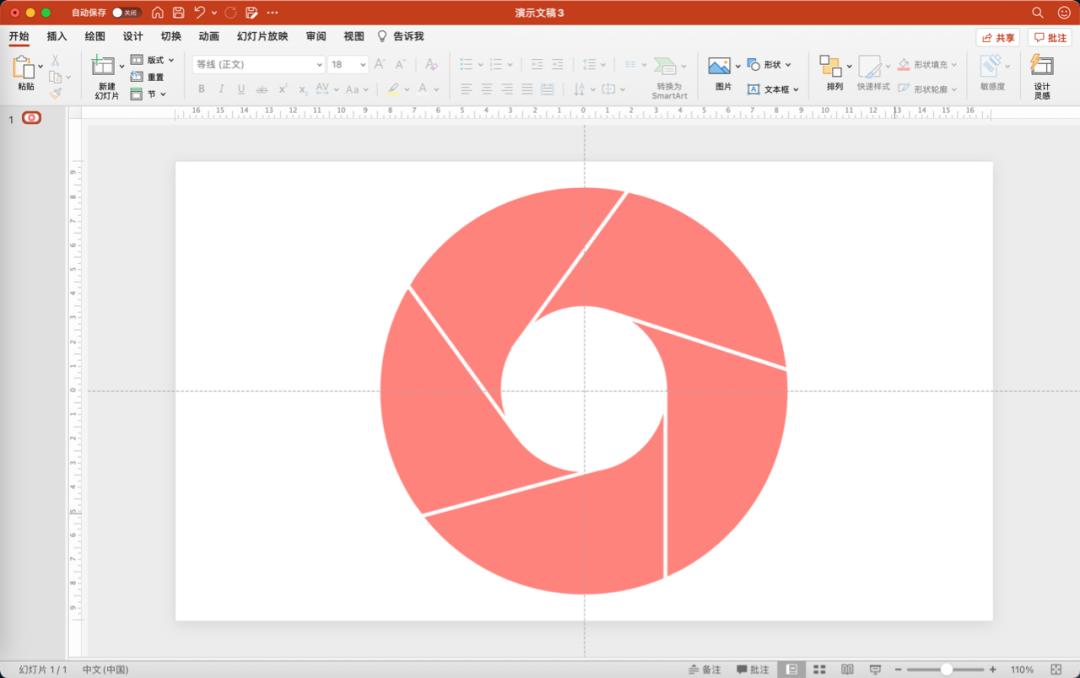The width and height of the screenshot is (1080, 678).
Task: Click the Quick Styles (快速样式) icon
Action: click(x=870, y=67)
